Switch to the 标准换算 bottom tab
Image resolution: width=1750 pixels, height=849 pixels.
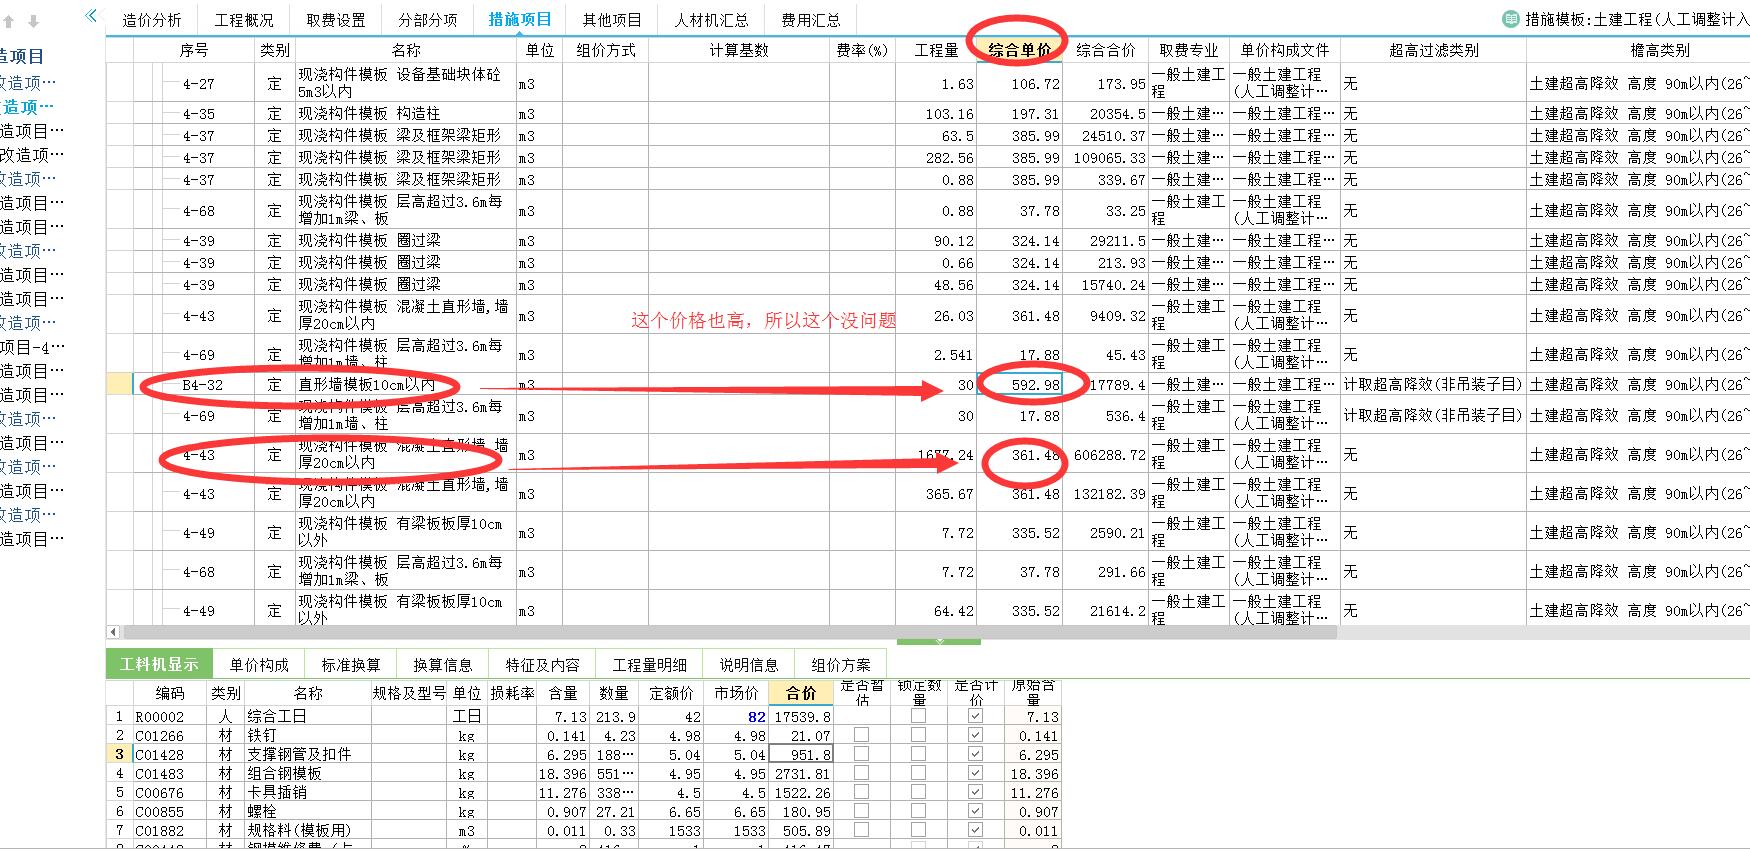pos(351,665)
